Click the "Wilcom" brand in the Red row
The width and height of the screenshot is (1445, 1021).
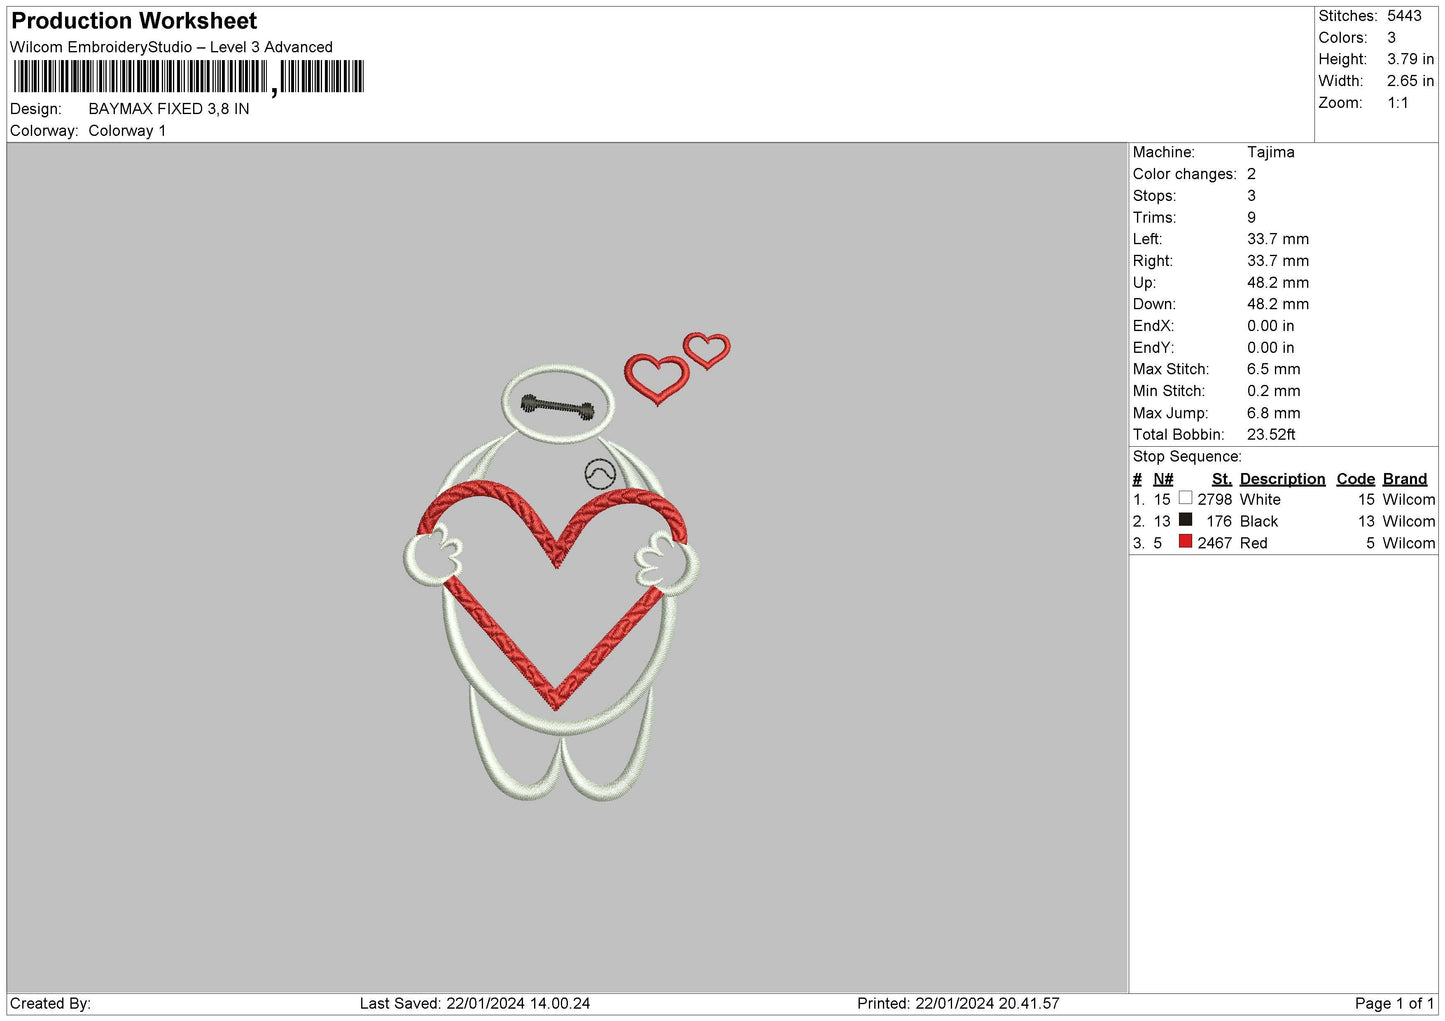(x=1409, y=544)
